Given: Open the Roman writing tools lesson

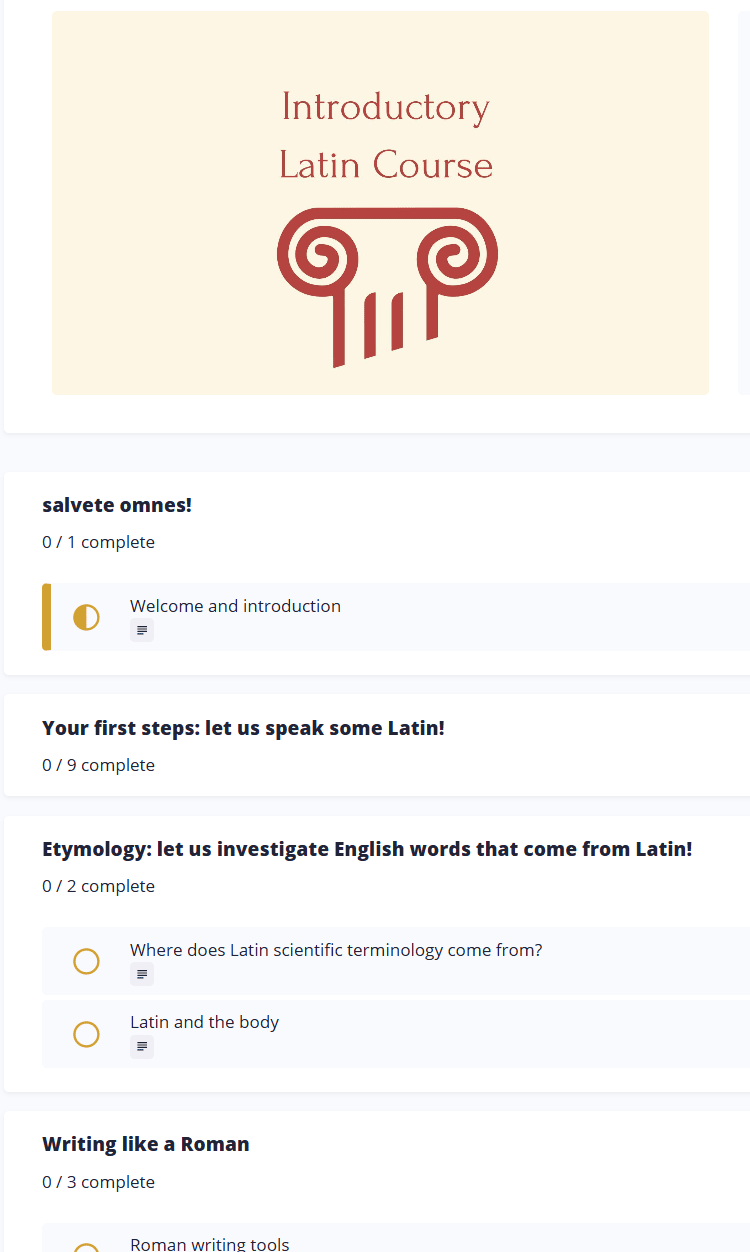Looking at the screenshot, I should 210,1244.
